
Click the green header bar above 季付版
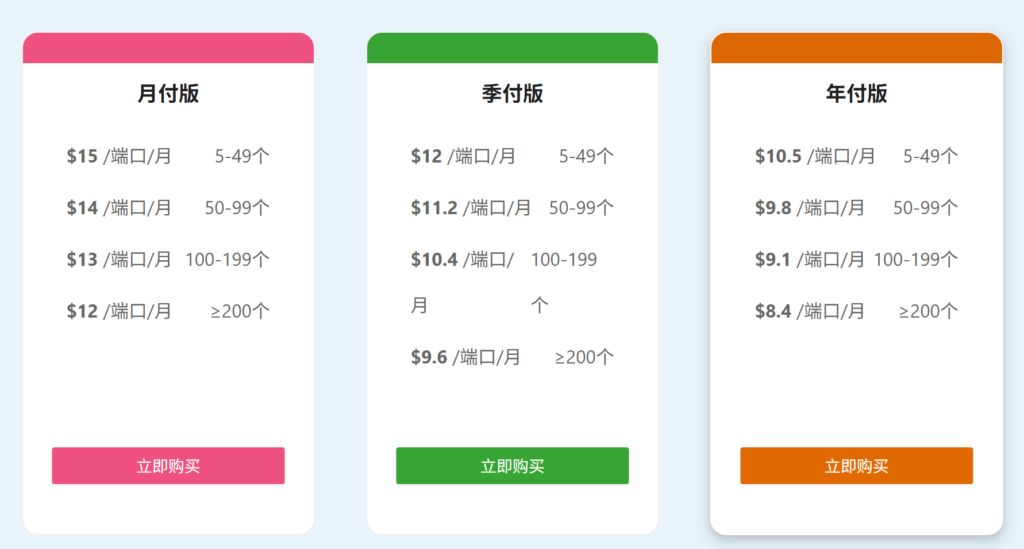click(512, 48)
